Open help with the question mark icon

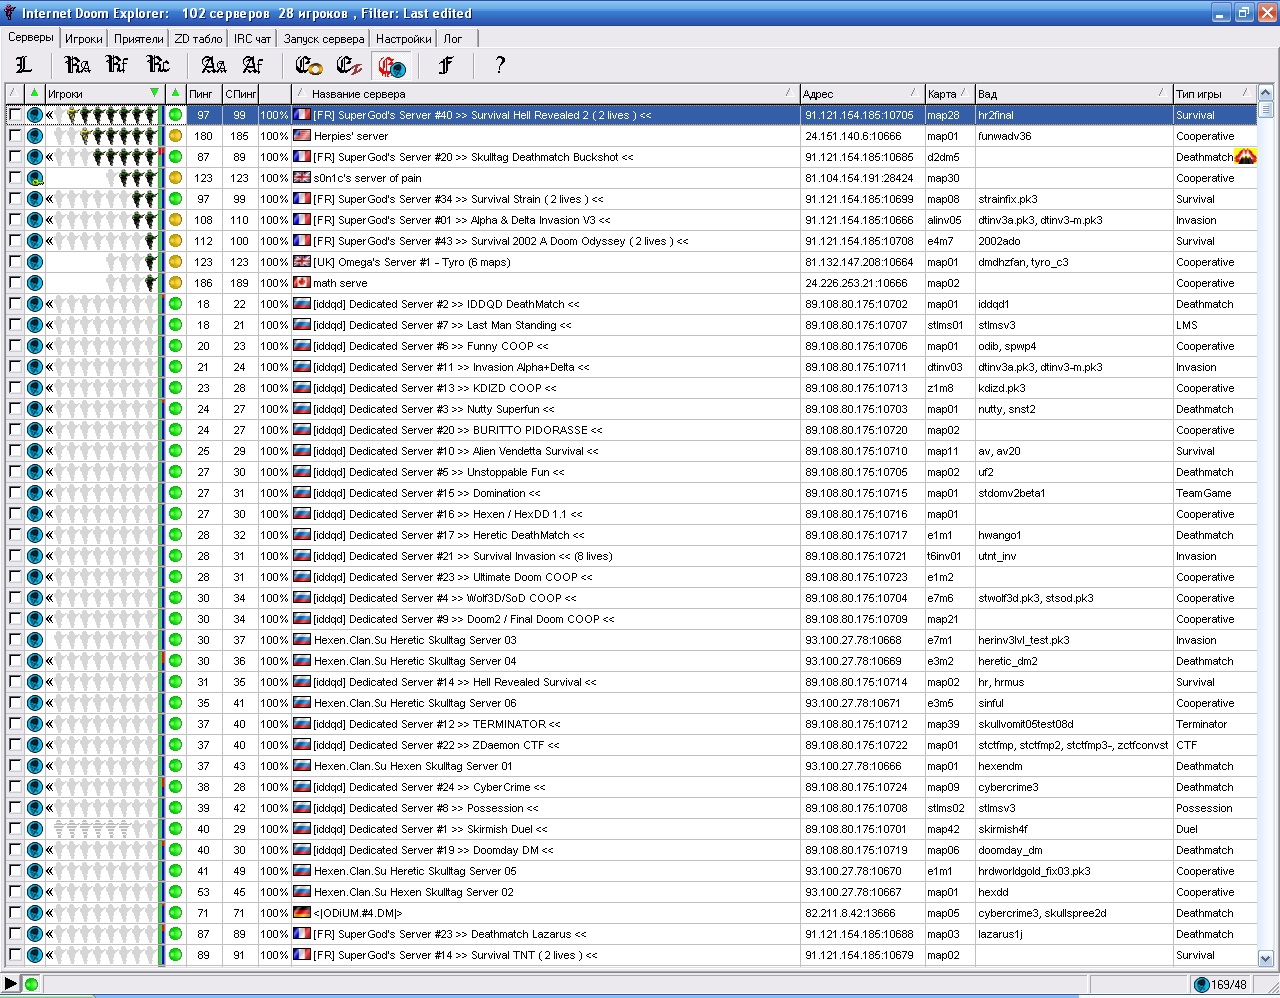pyautogui.click(x=500, y=65)
